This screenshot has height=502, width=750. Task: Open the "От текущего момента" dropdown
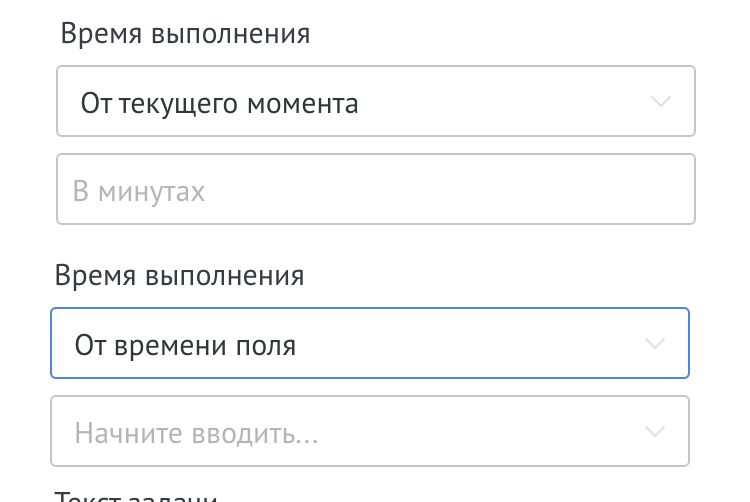[x=375, y=102]
